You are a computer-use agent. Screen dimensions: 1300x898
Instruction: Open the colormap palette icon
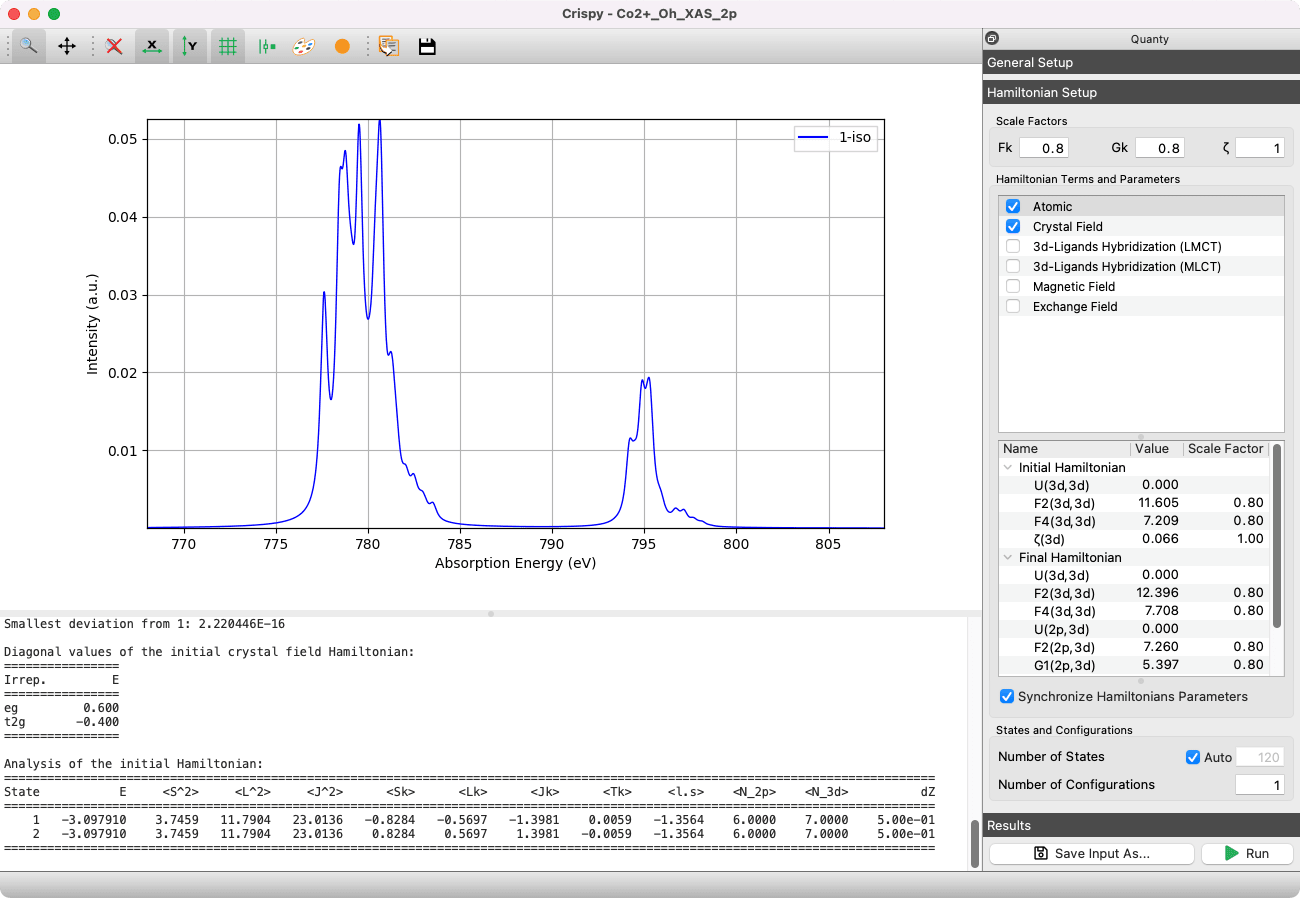[304, 46]
